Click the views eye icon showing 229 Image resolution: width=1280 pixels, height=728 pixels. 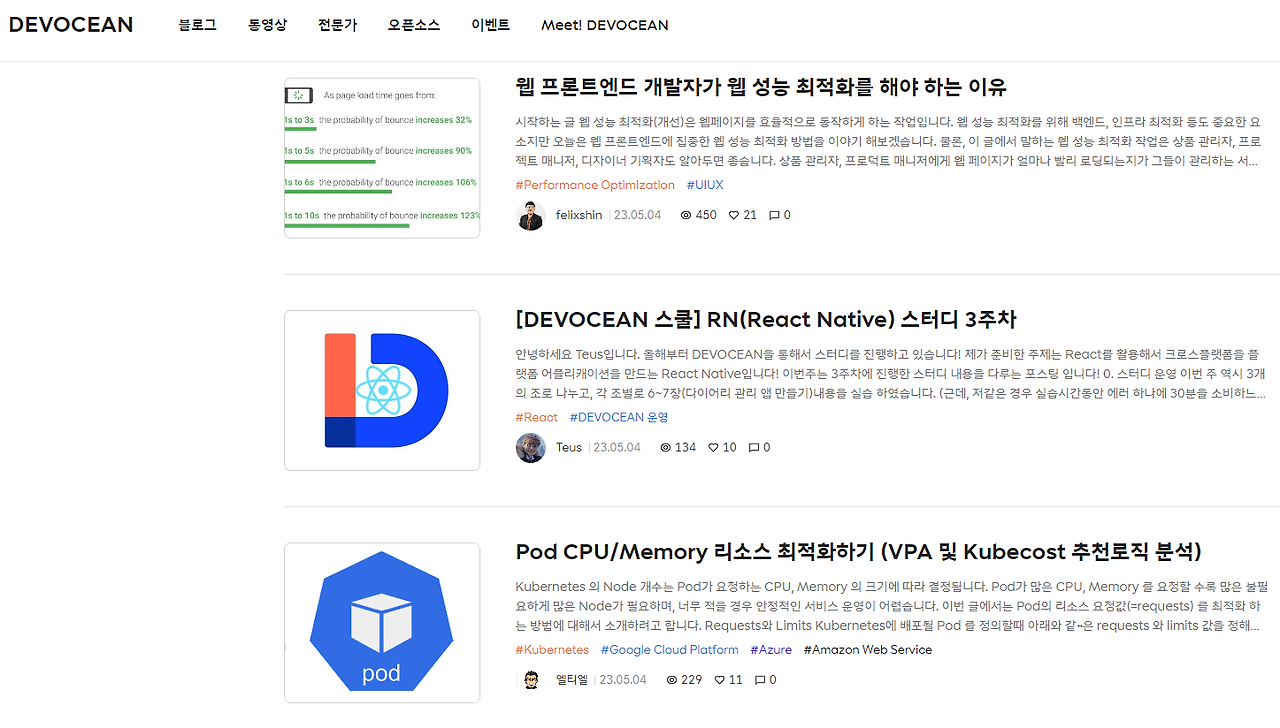point(672,680)
